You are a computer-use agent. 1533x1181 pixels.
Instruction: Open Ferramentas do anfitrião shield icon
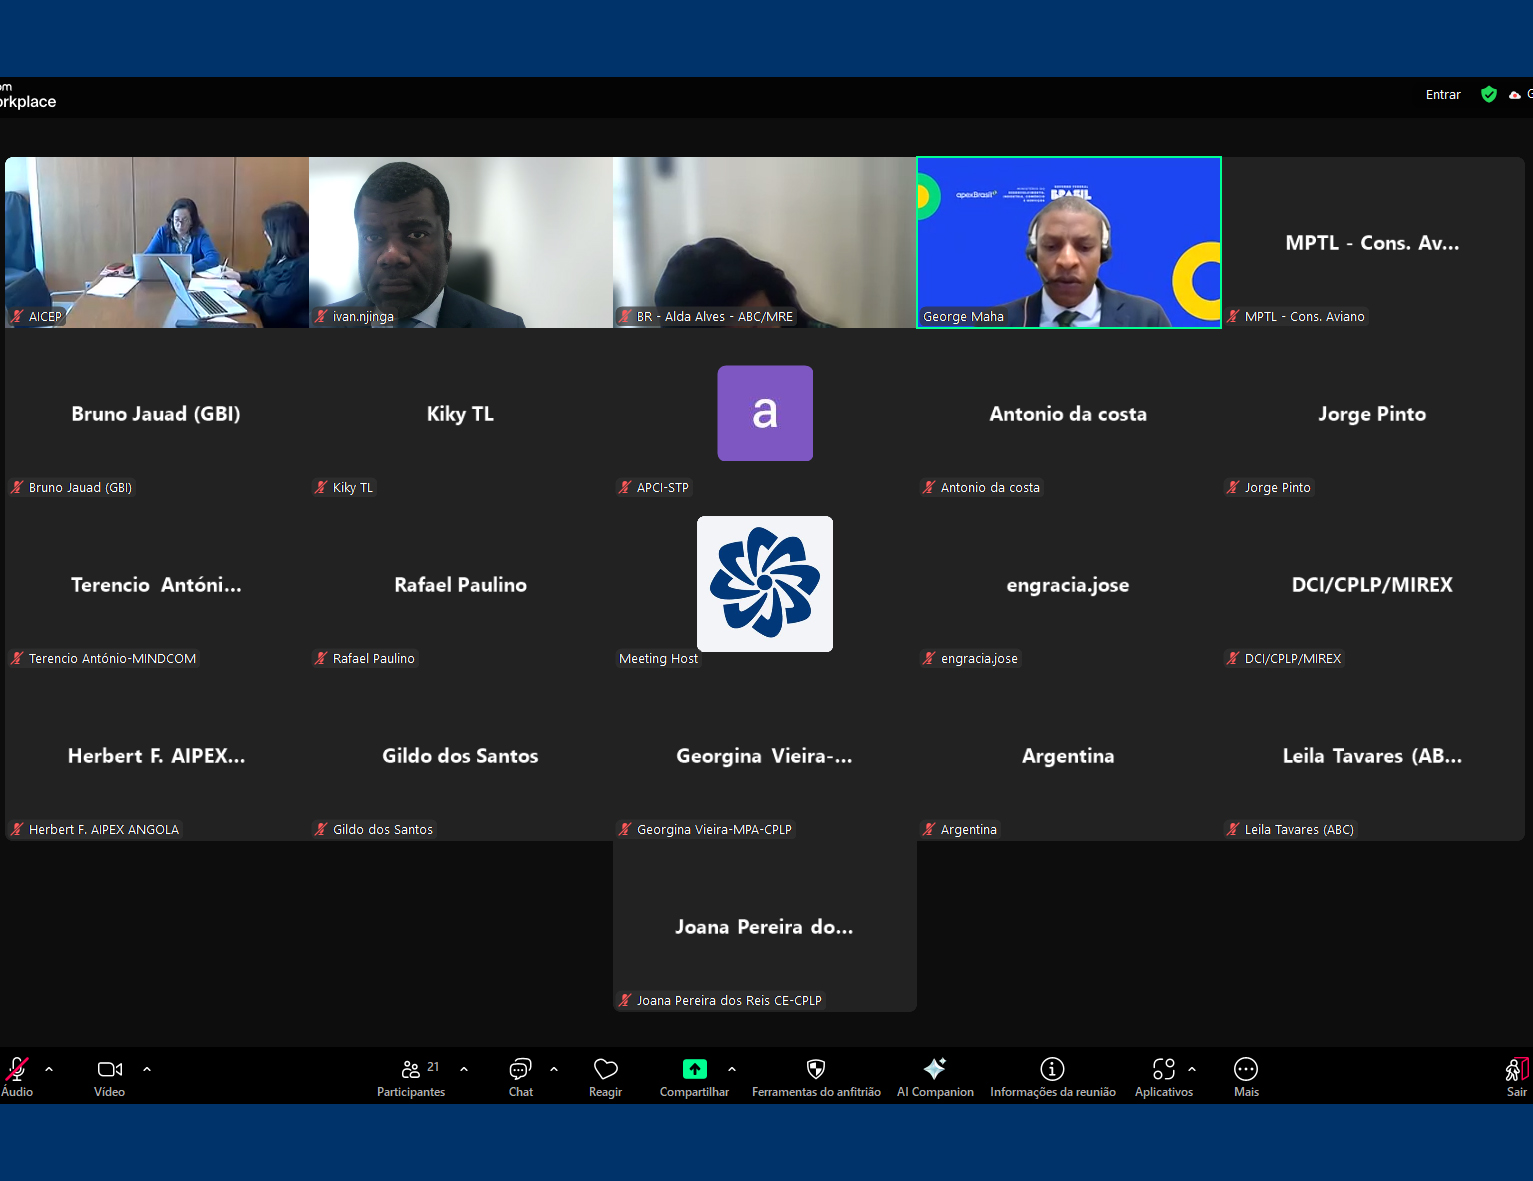tap(816, 1070)
